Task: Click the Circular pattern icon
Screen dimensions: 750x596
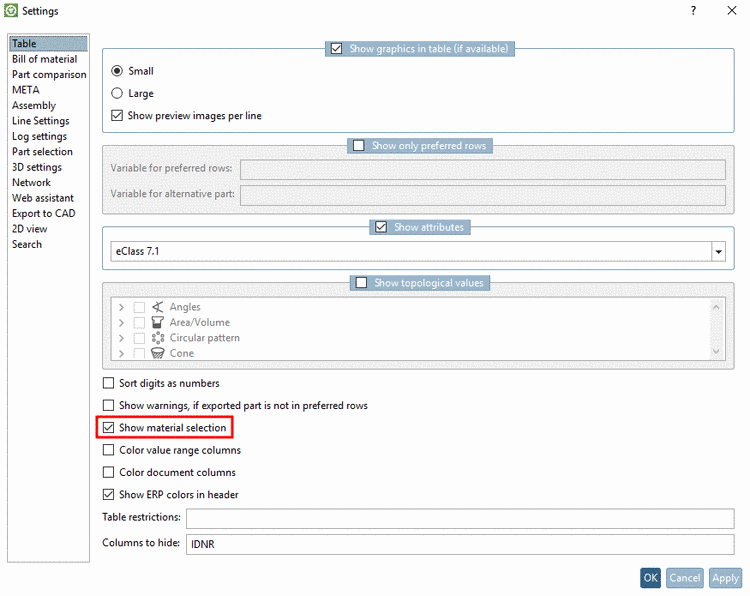Action: click(157, 338)
